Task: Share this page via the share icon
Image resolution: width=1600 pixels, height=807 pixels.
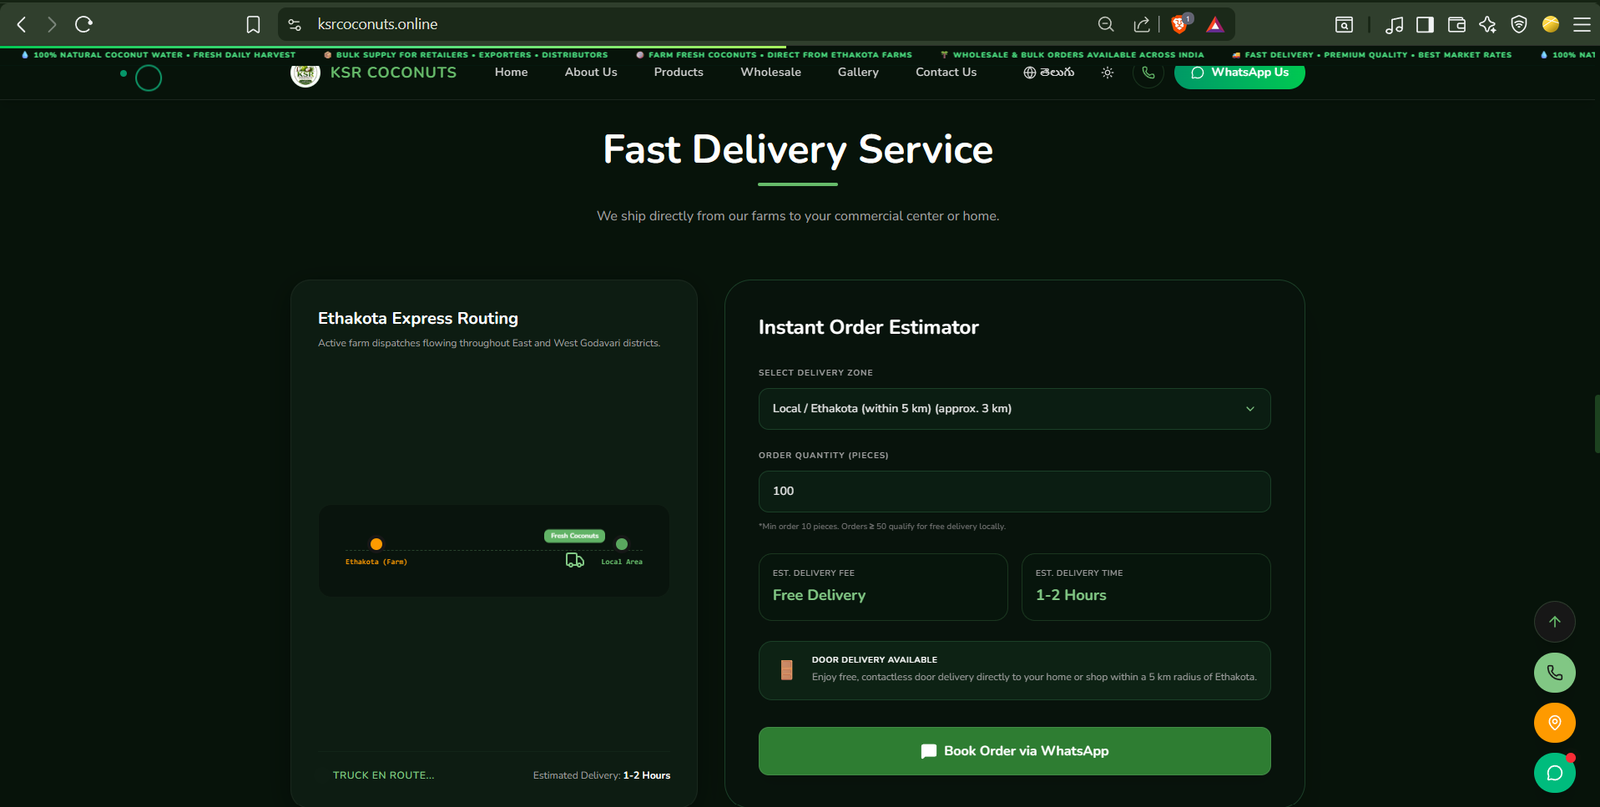Action: (1141, 24)
